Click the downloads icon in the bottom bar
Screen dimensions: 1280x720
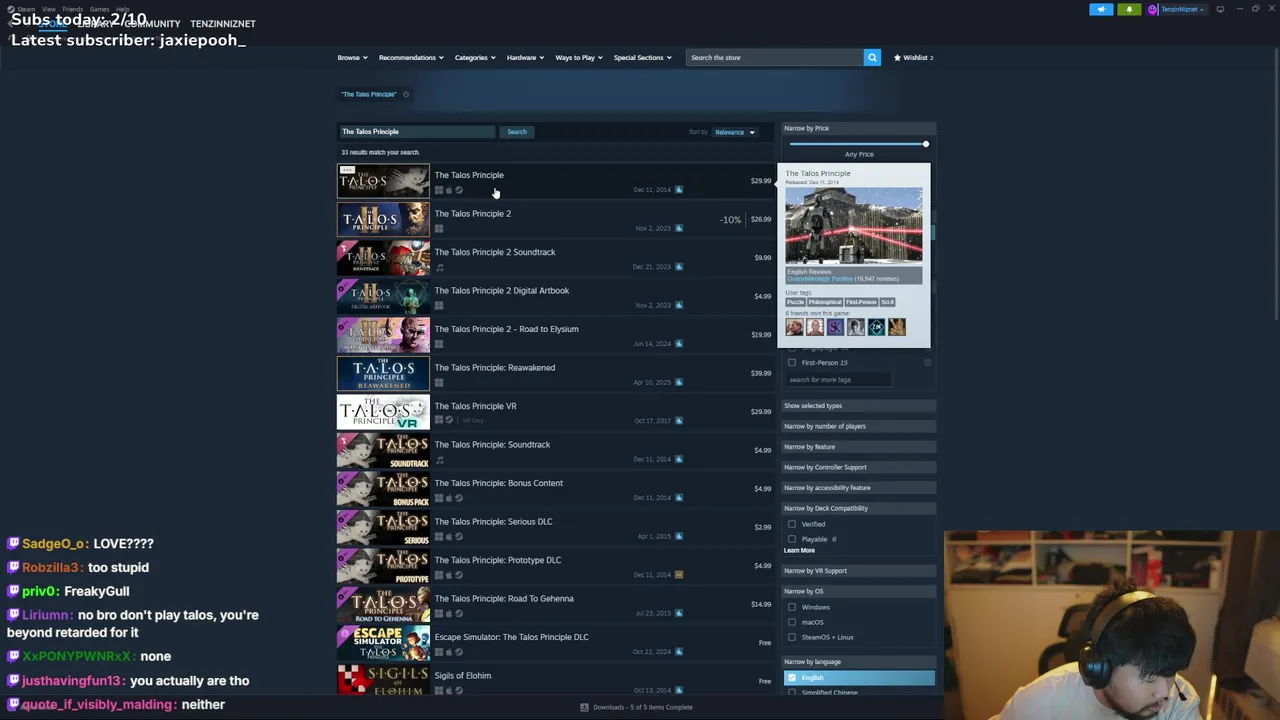(x=584, y=707)
